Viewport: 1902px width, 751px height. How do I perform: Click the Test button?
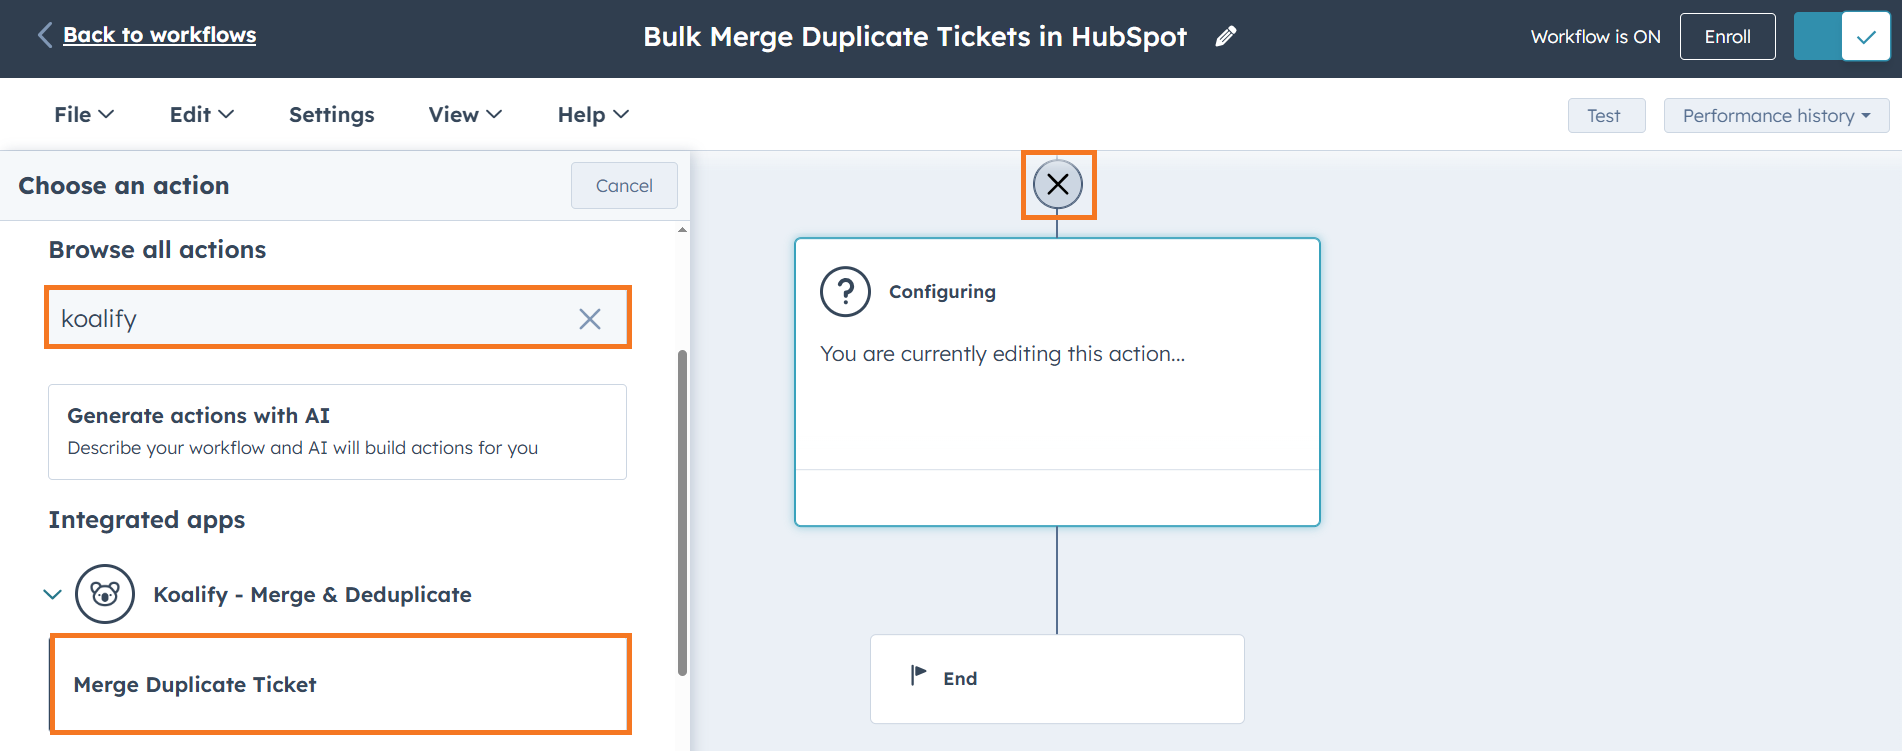click(x=1606, y=116)
